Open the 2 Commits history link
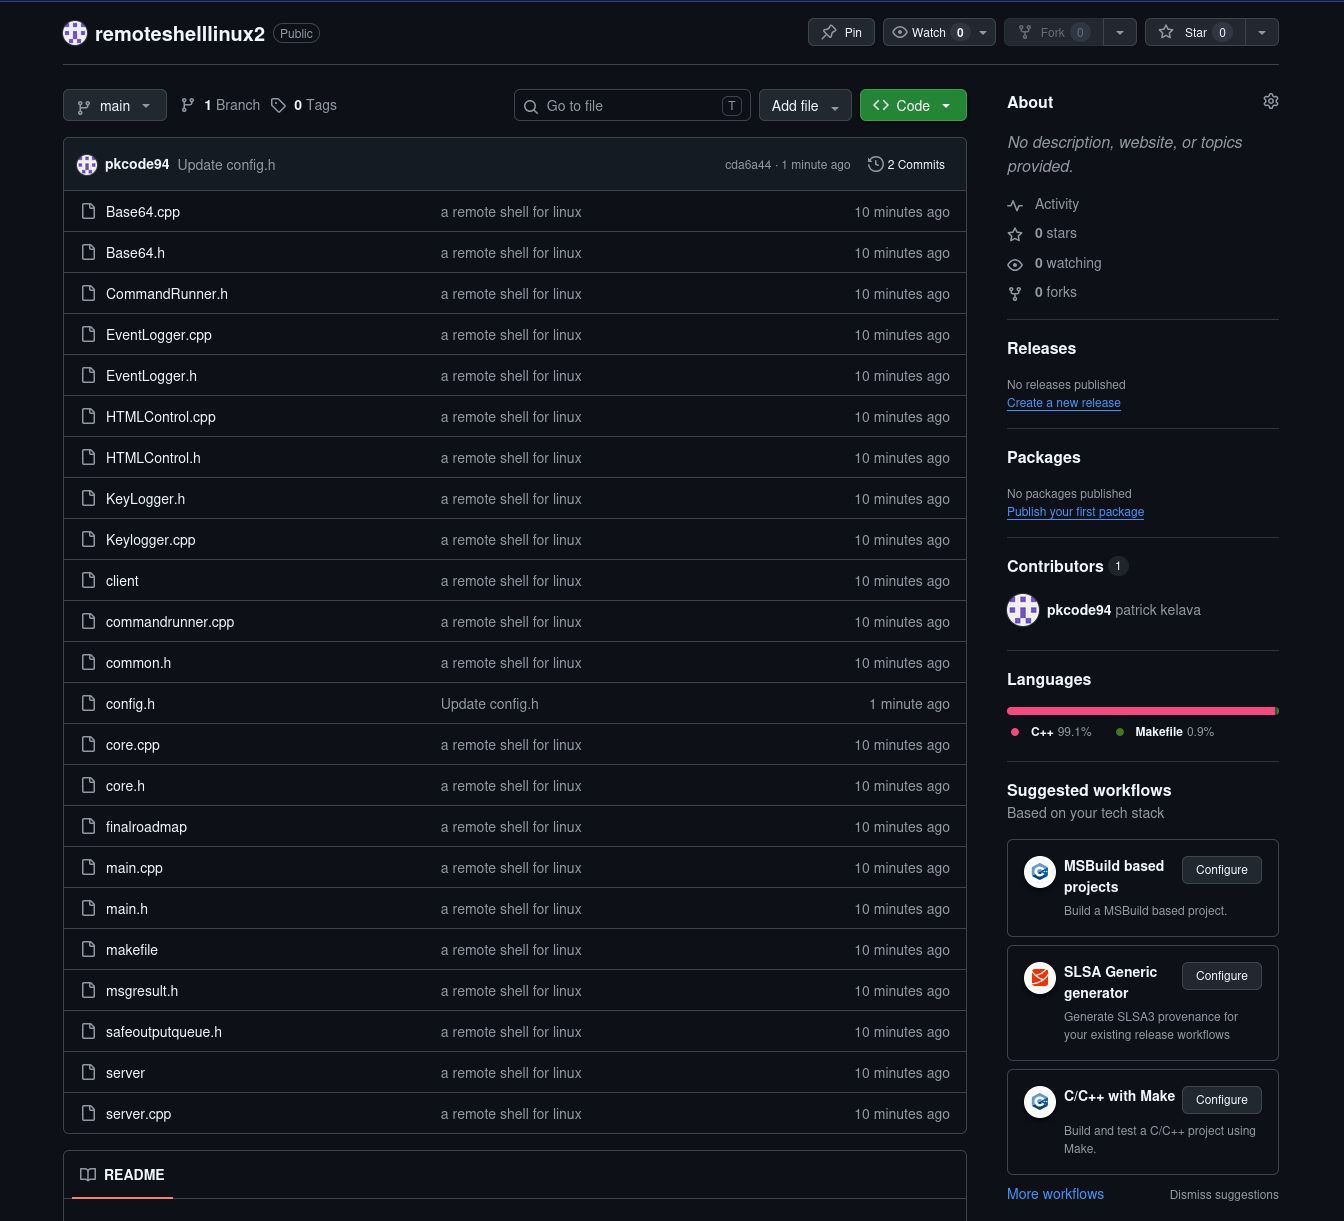 point(906,164)
